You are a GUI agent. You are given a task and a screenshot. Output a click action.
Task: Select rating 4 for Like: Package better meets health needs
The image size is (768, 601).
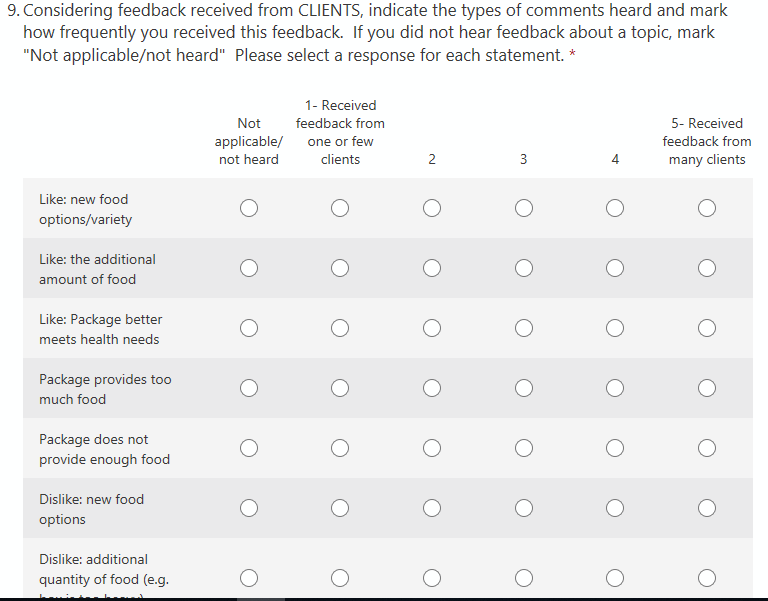(x=615, y=328)
